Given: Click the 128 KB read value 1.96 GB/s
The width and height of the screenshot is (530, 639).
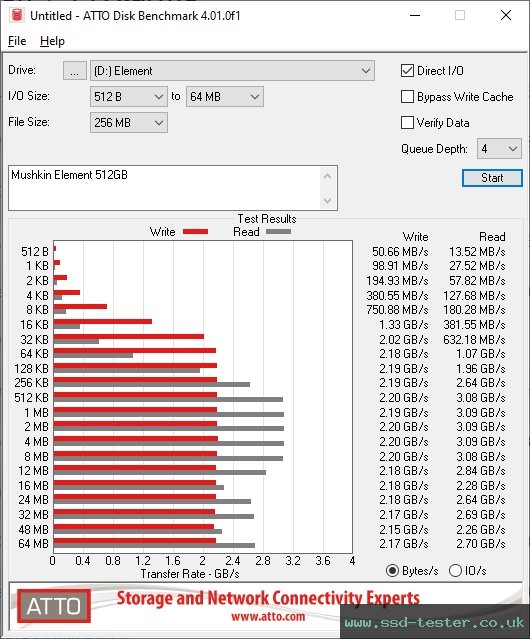Looking at the screenshot, I should coord(481,369).
